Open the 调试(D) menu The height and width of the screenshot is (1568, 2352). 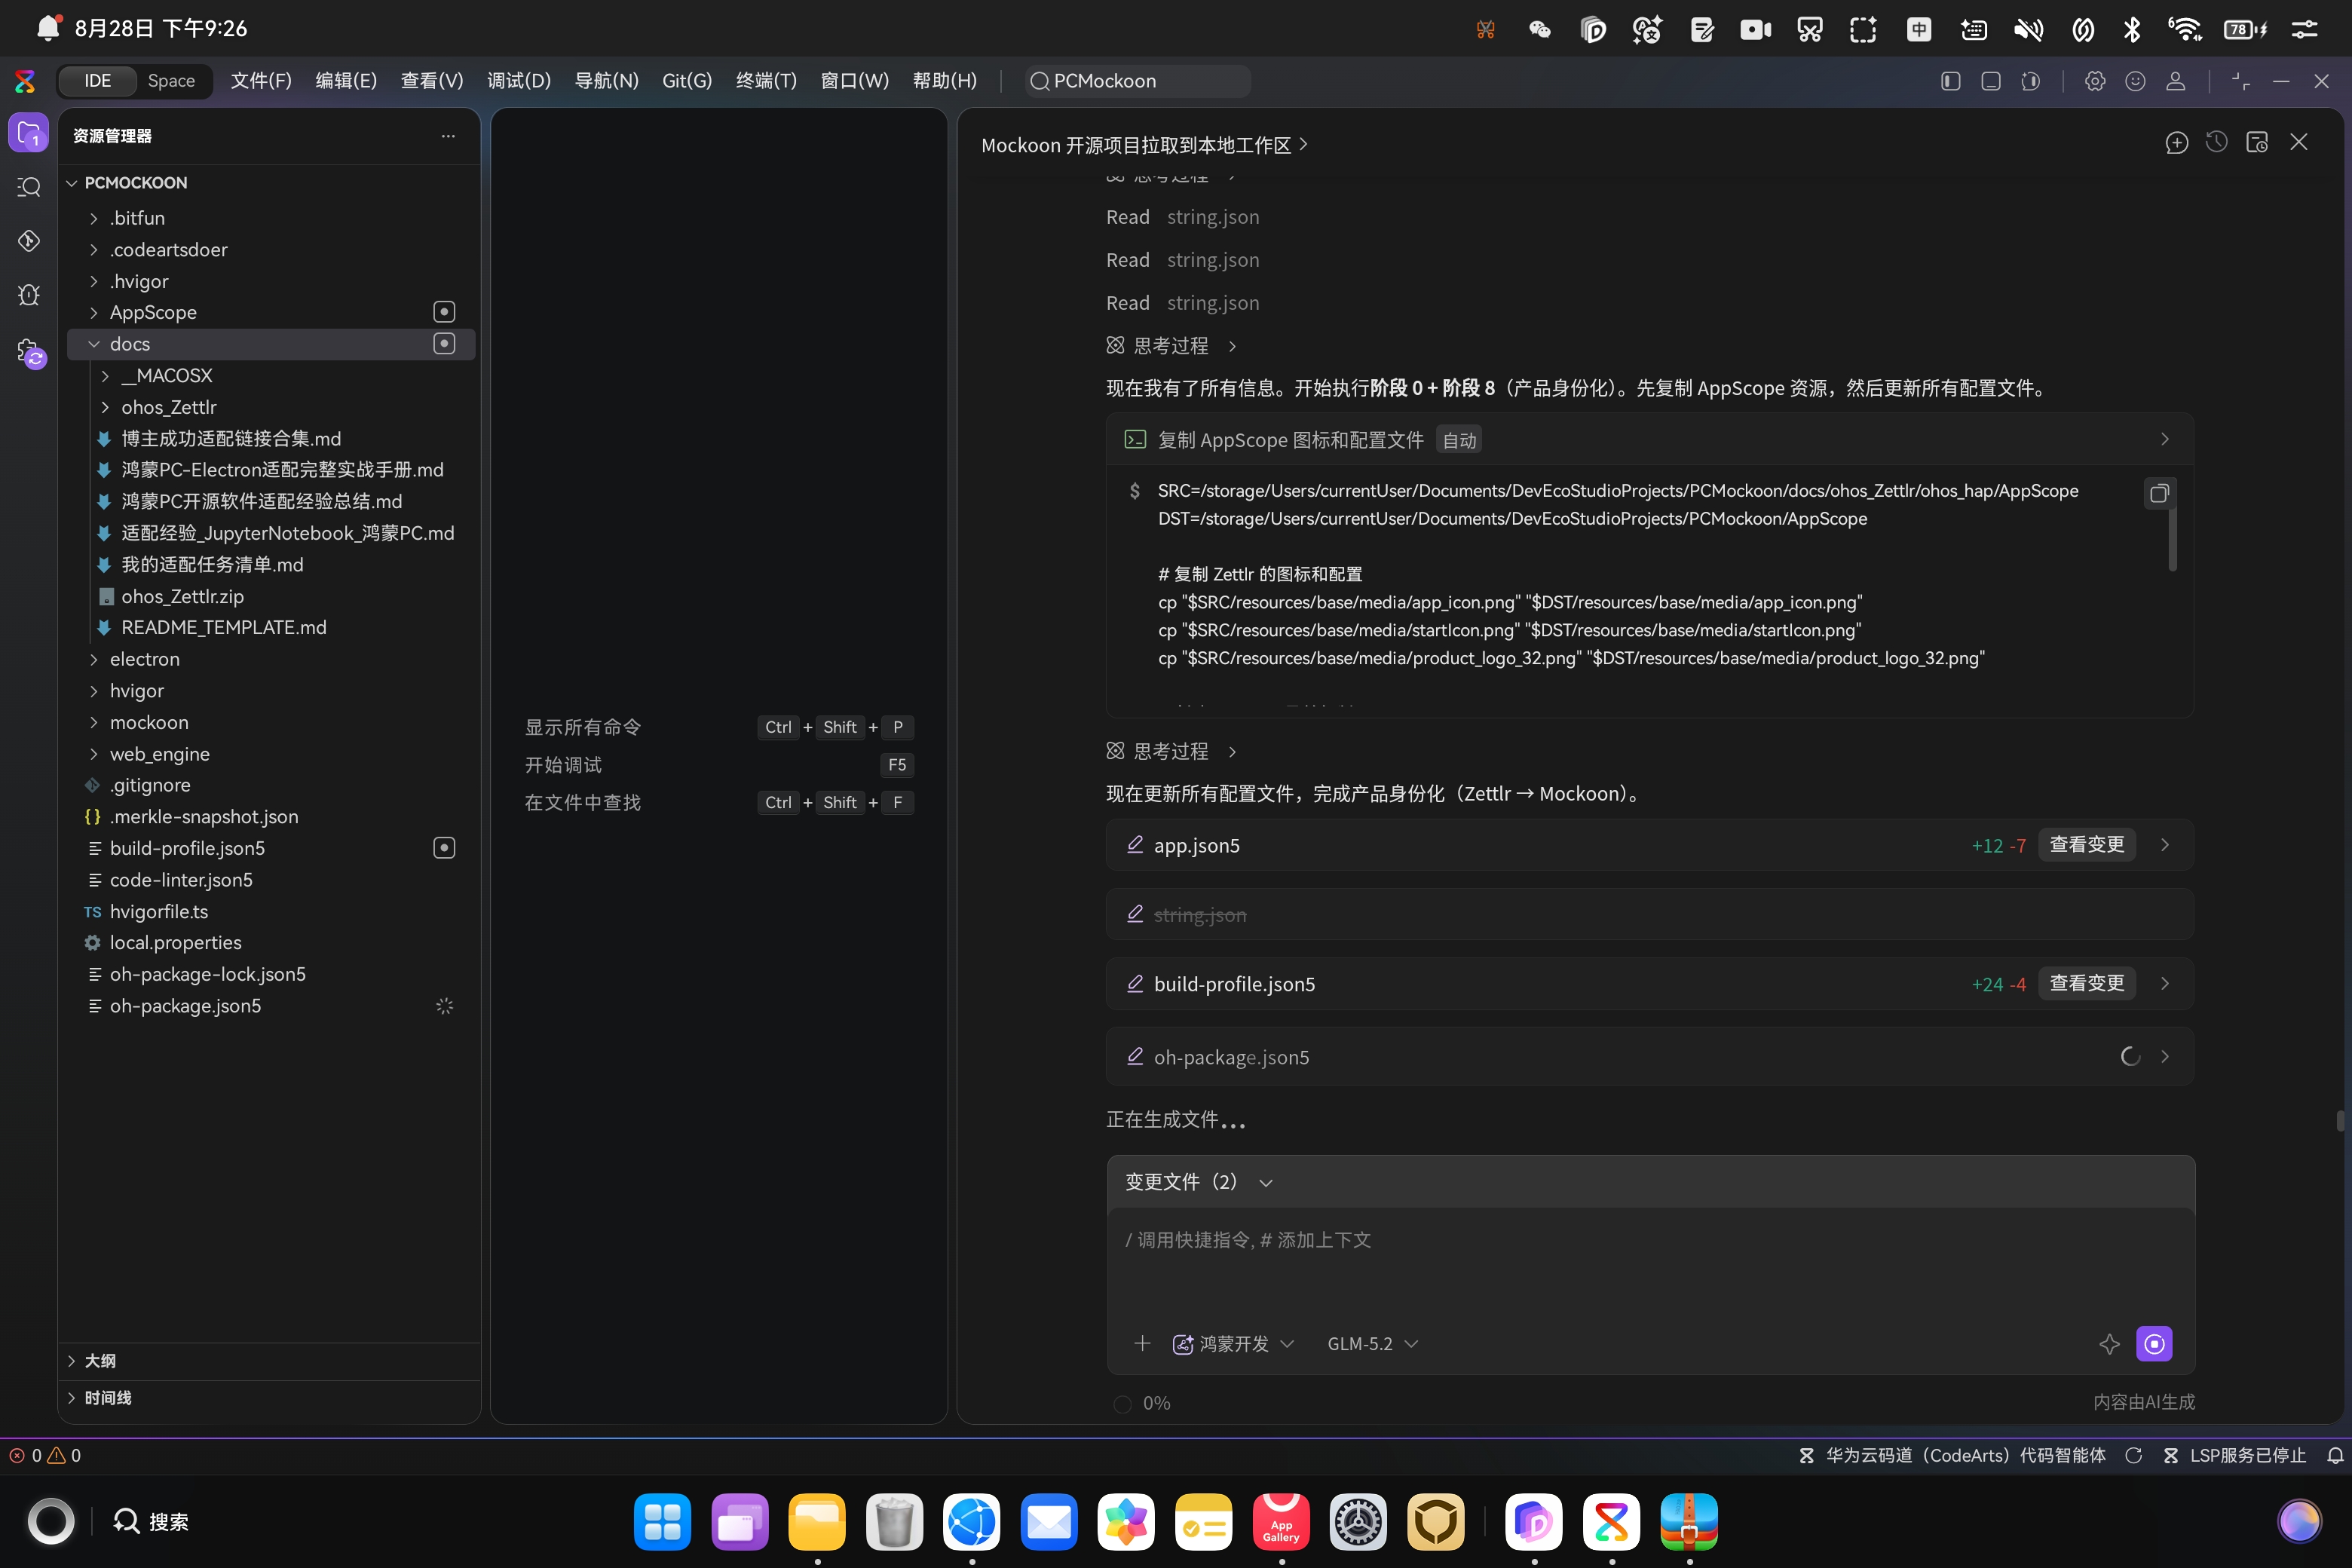point(519,81)
